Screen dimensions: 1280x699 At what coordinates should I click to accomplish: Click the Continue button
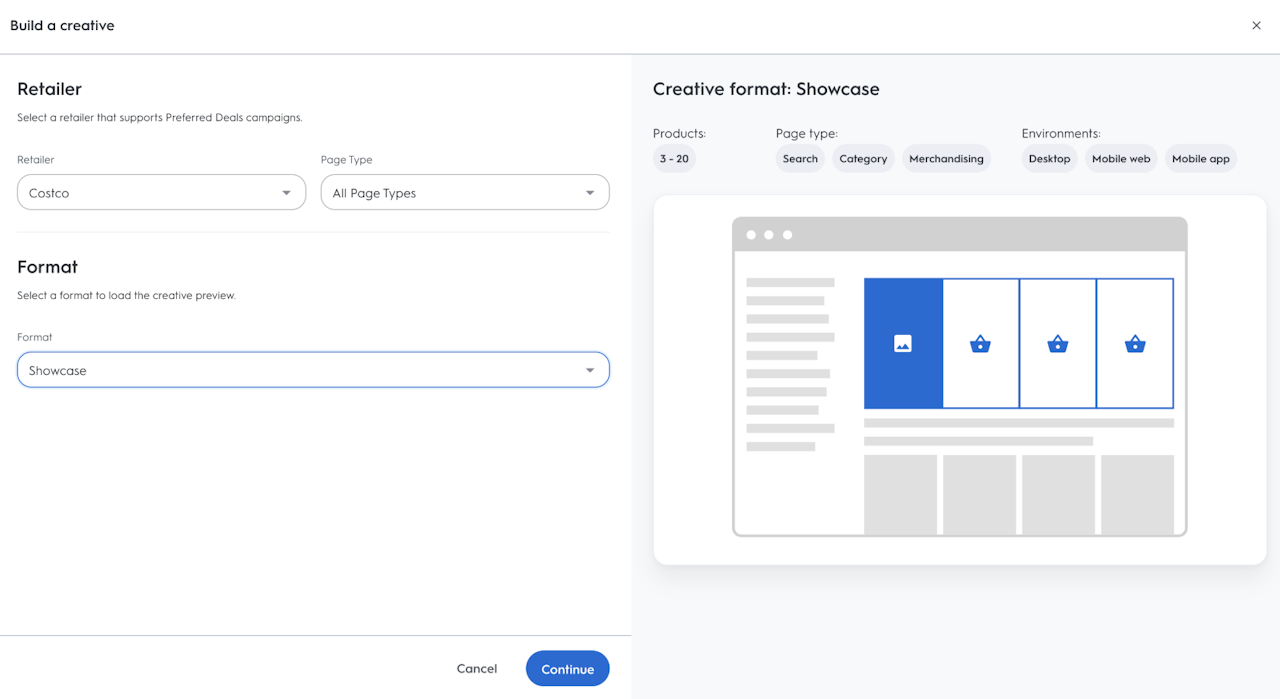click(567, 669)
